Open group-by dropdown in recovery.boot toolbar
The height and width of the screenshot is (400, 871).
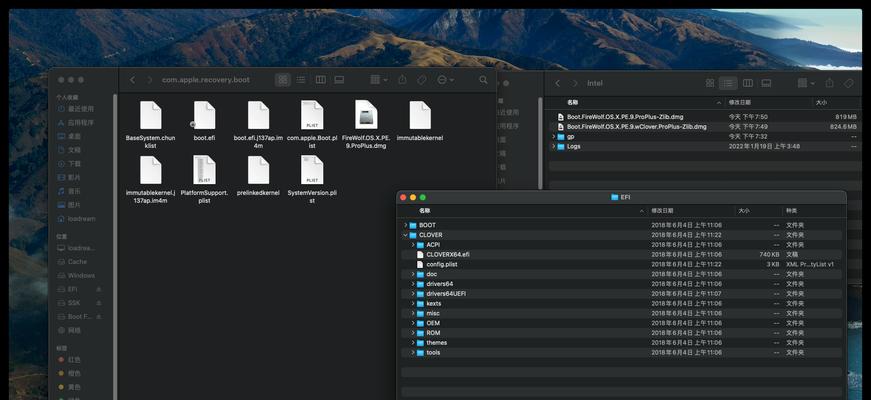pyautogui.click(x=379, y=80)
